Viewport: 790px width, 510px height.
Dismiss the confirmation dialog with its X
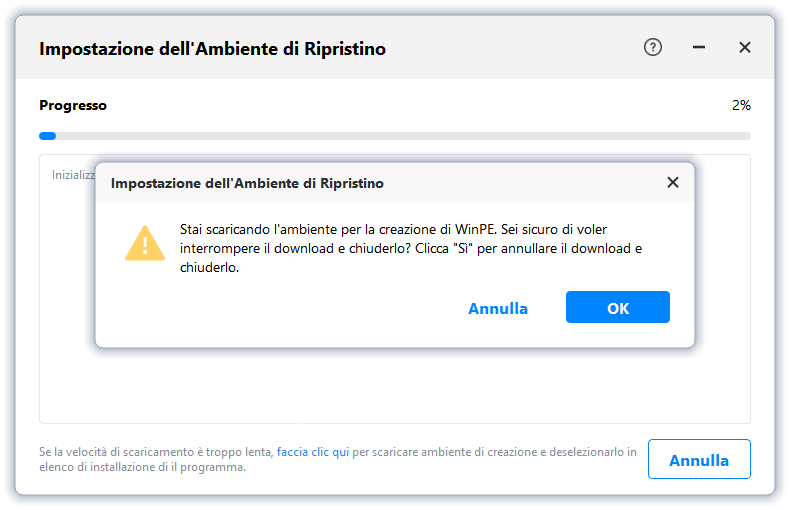(673, 182)
